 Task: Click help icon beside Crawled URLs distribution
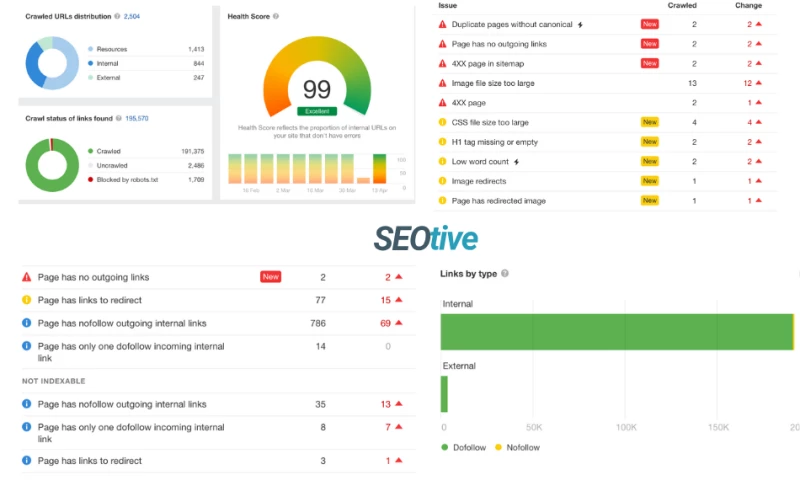pos(117,17)
